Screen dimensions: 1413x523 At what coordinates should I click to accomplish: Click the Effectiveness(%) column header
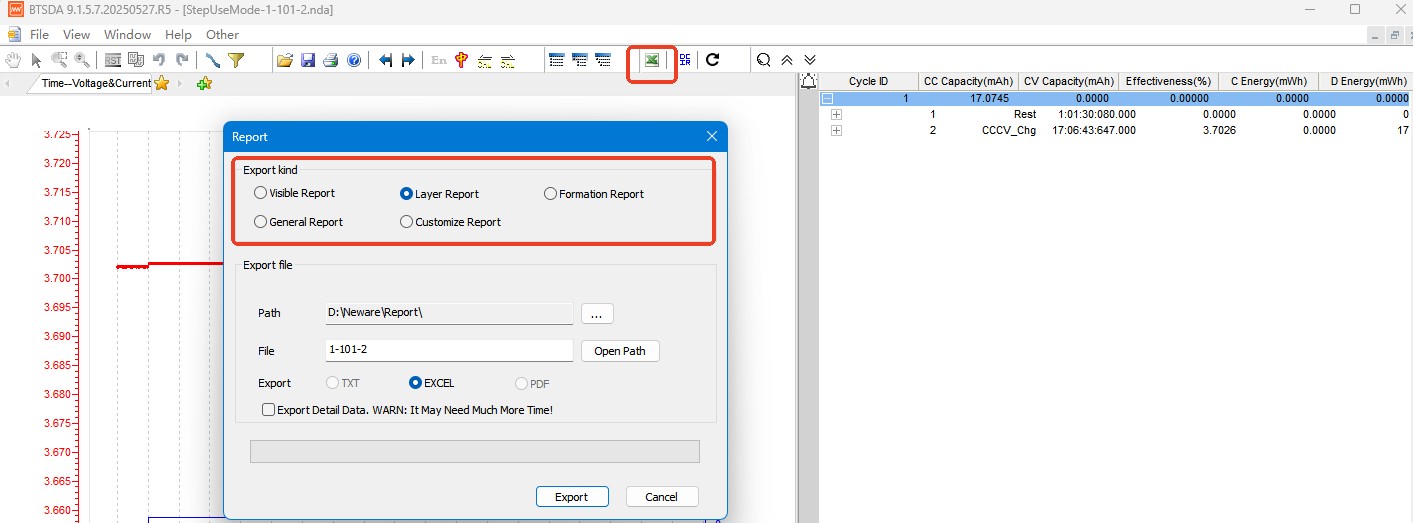point(1168,81)
